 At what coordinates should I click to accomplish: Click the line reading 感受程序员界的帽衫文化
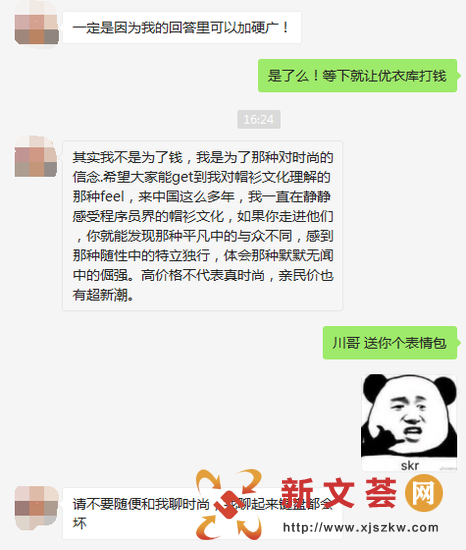(148, 216)
